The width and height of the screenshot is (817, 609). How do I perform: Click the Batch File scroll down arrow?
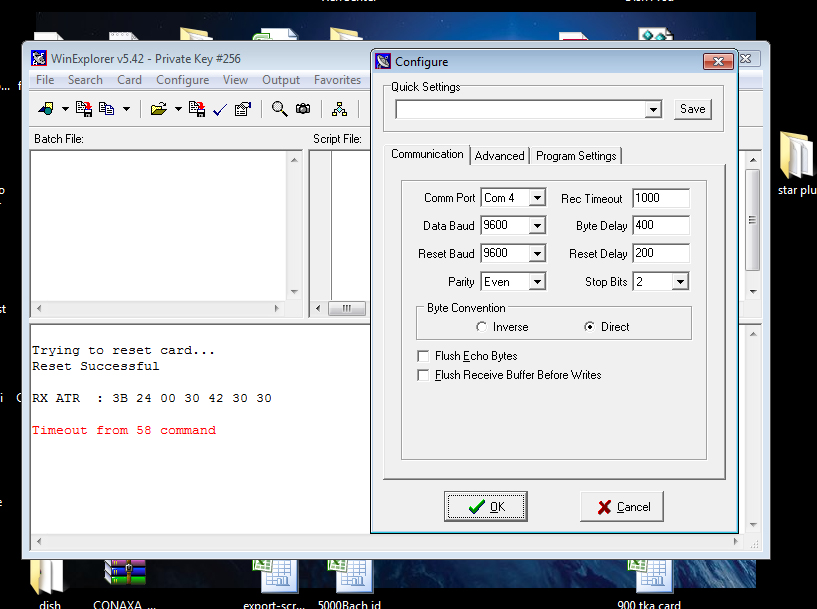click(x=294, y=292)
